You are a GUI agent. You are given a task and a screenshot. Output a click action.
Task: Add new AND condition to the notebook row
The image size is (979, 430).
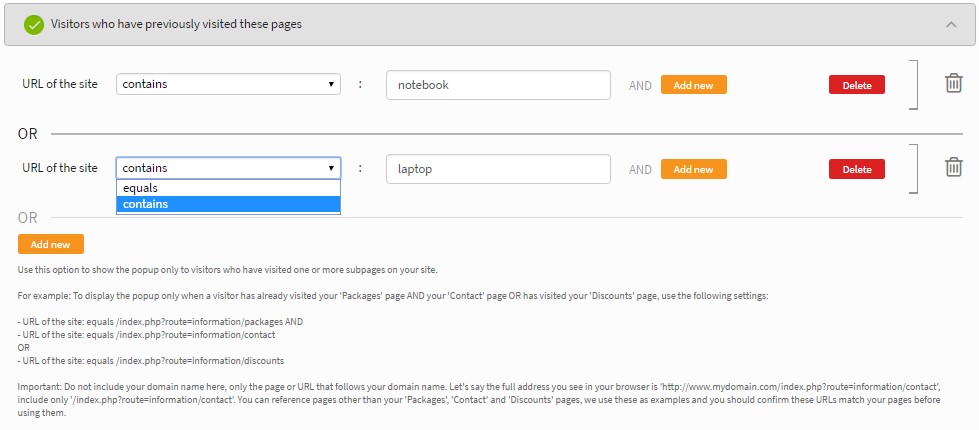tap(694, 85)
